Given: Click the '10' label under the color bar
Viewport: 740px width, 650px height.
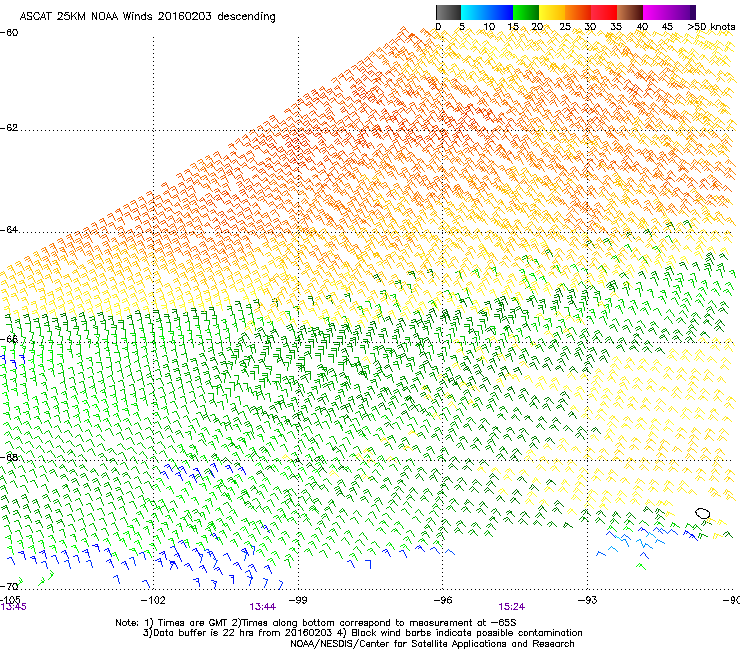Looking at the screenshot, I should click(x=489, y=27).
